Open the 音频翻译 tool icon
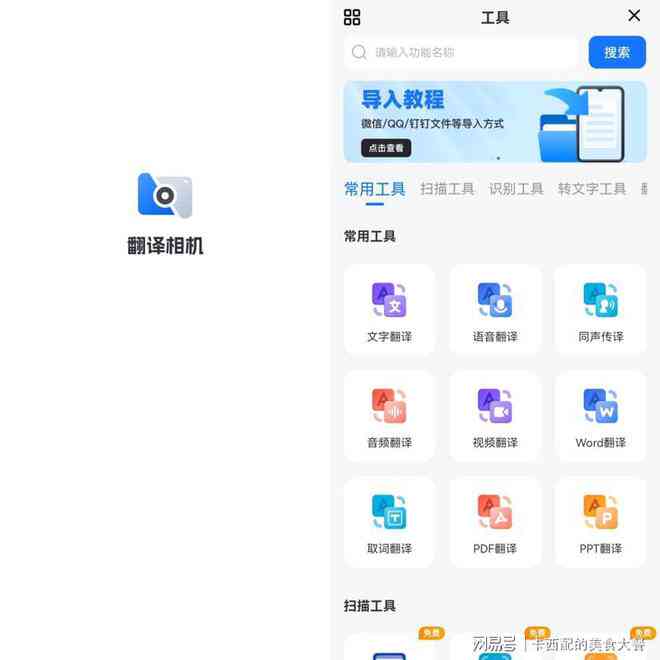This screenshot has width=660, height=660. (x=389, y=406)
